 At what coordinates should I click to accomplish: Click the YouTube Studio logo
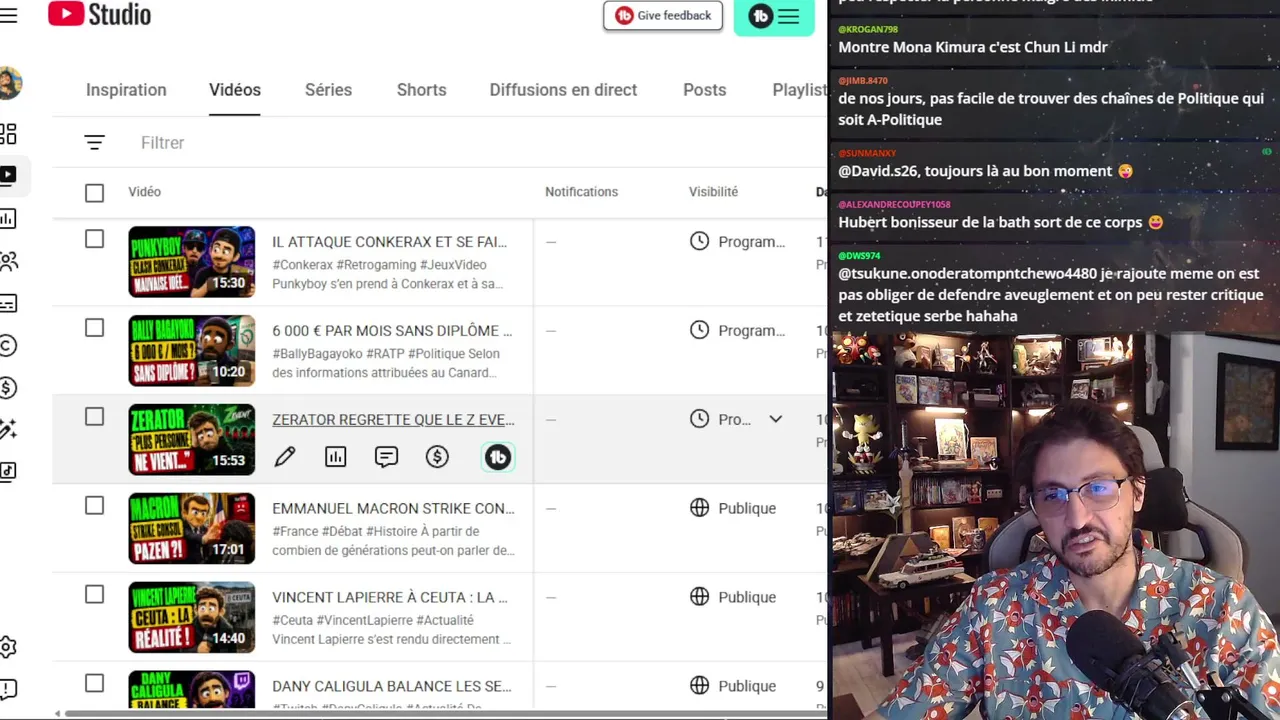click(x=99, y=15)
